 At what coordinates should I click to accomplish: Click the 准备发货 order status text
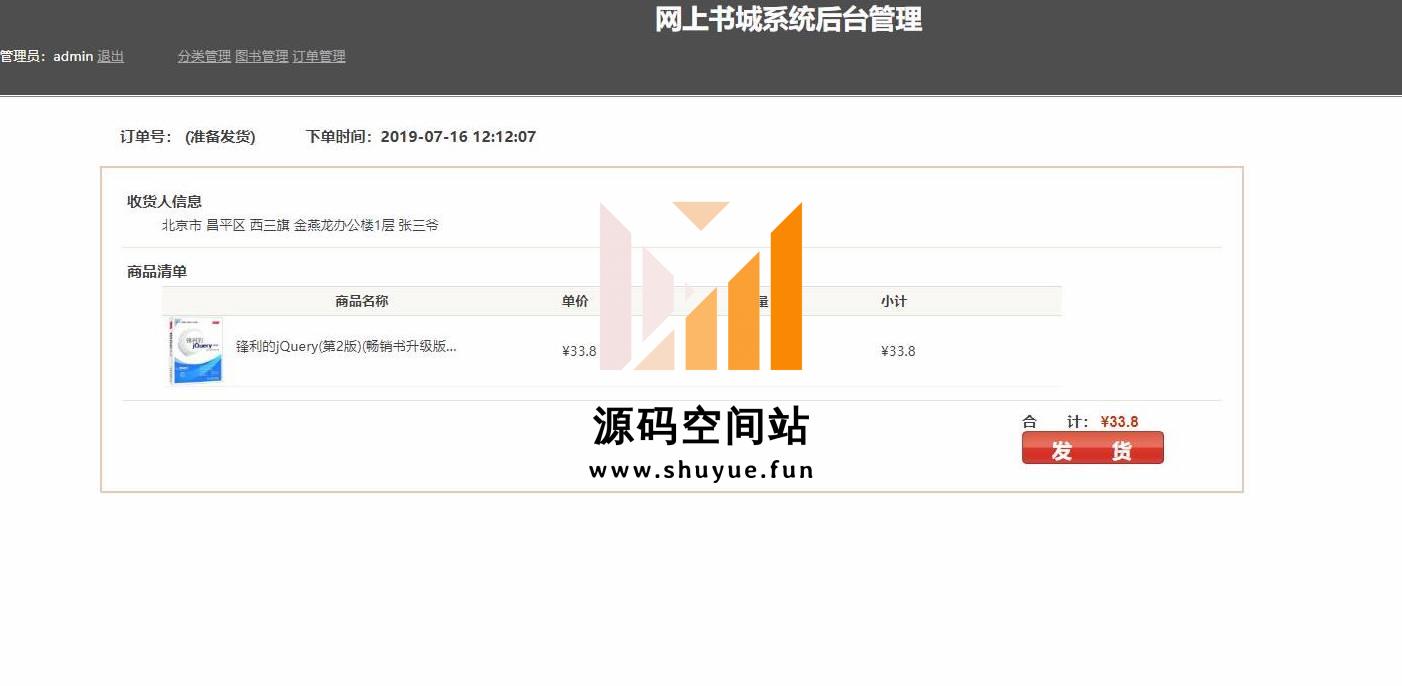coord(220,137)
